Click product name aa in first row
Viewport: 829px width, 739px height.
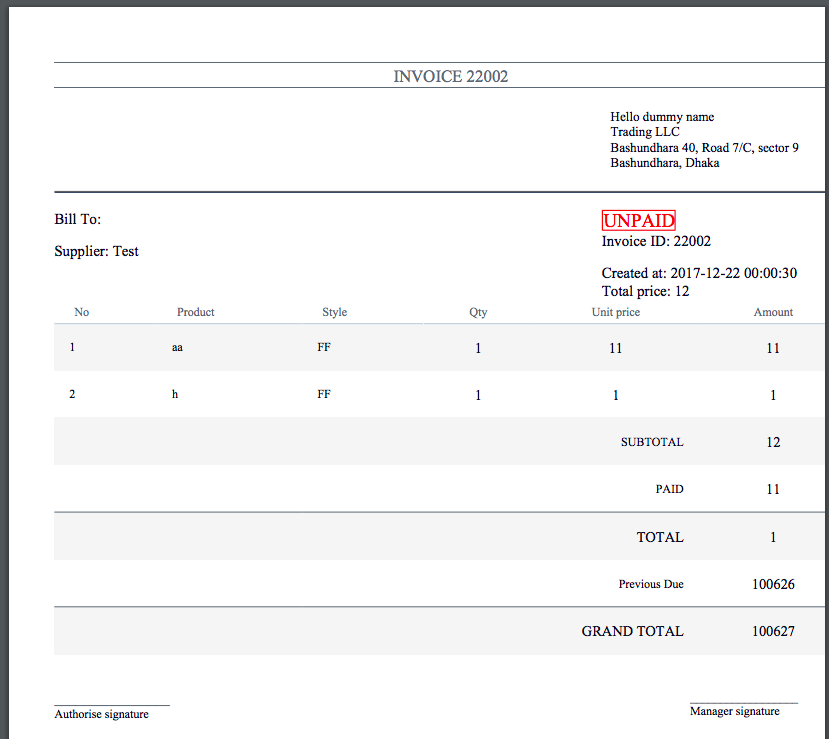[x=178, y=348]
